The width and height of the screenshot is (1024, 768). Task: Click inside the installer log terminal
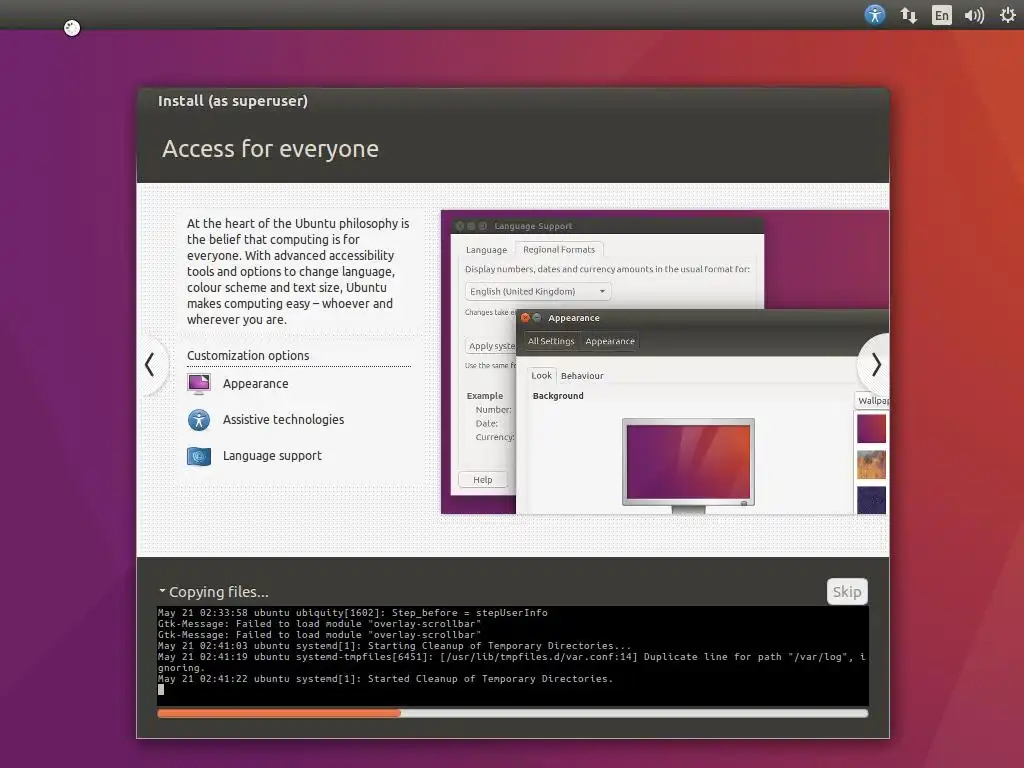pos(513,656)
